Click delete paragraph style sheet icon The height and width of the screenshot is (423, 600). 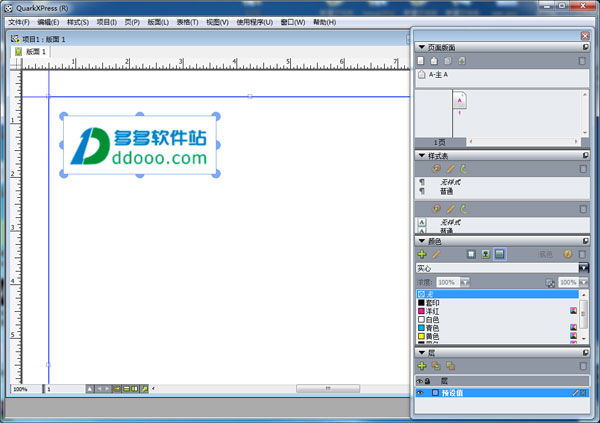(583, 169)
